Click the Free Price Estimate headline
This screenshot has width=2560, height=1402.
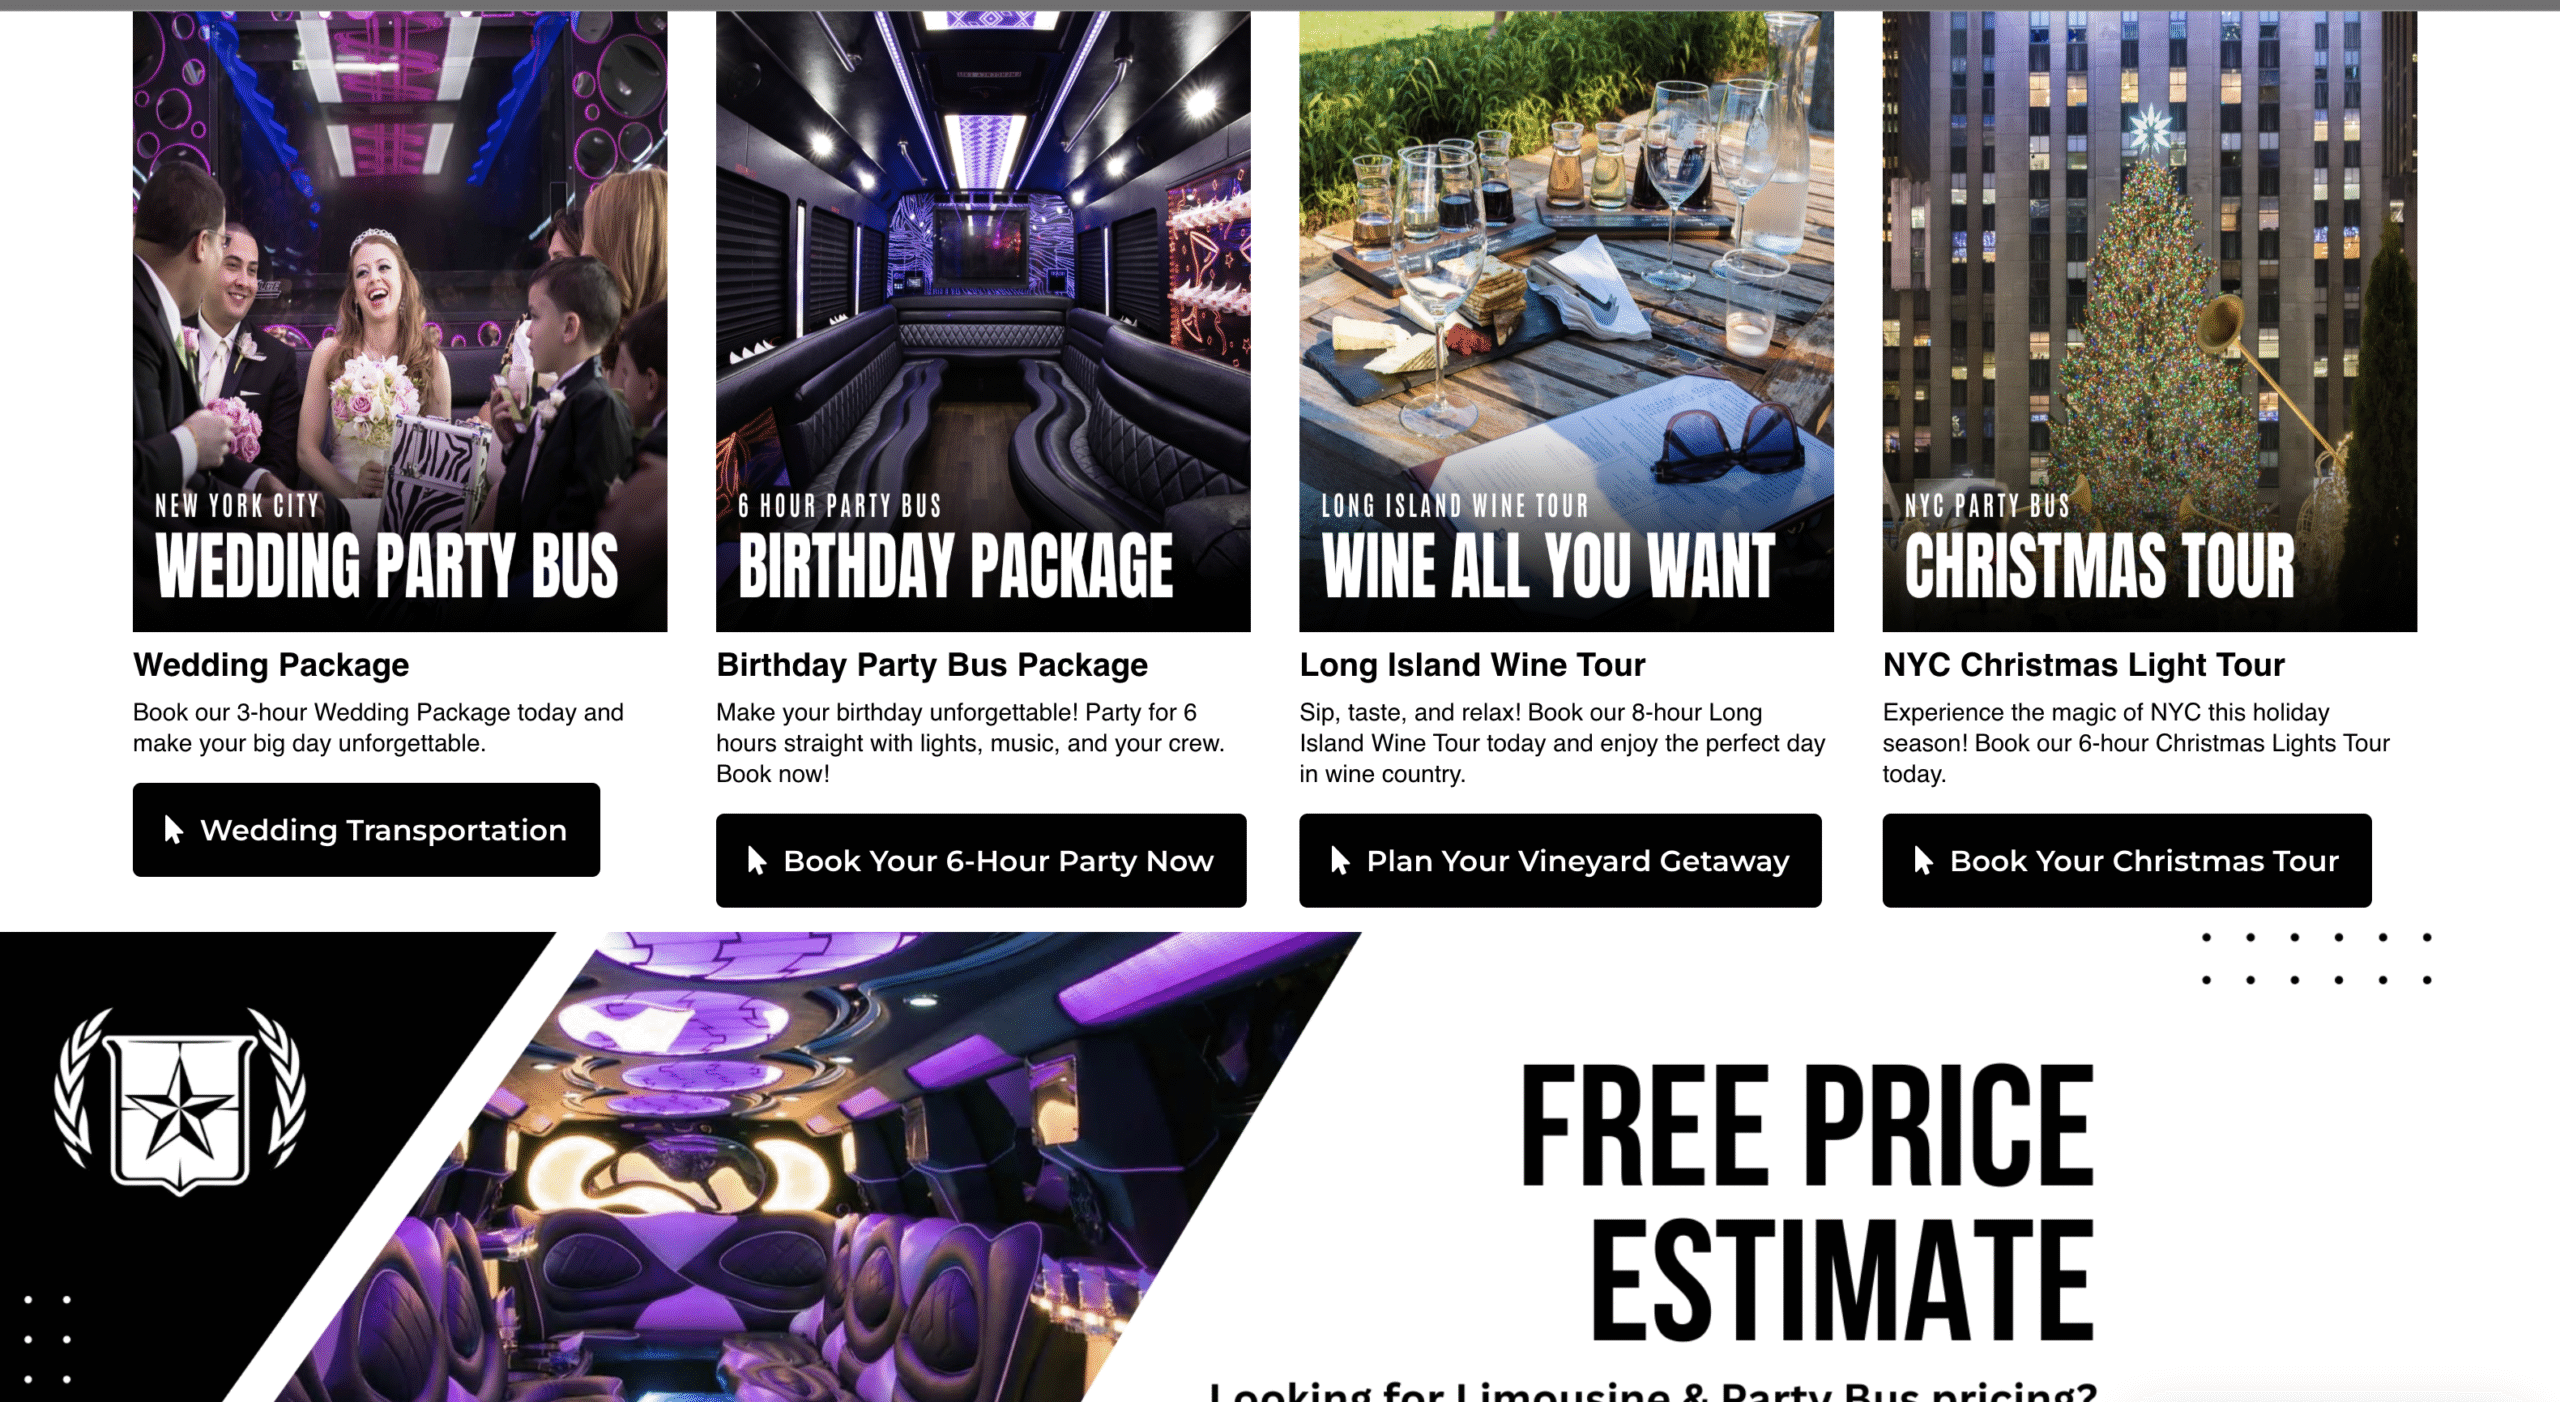(x=1807, y=1201)
